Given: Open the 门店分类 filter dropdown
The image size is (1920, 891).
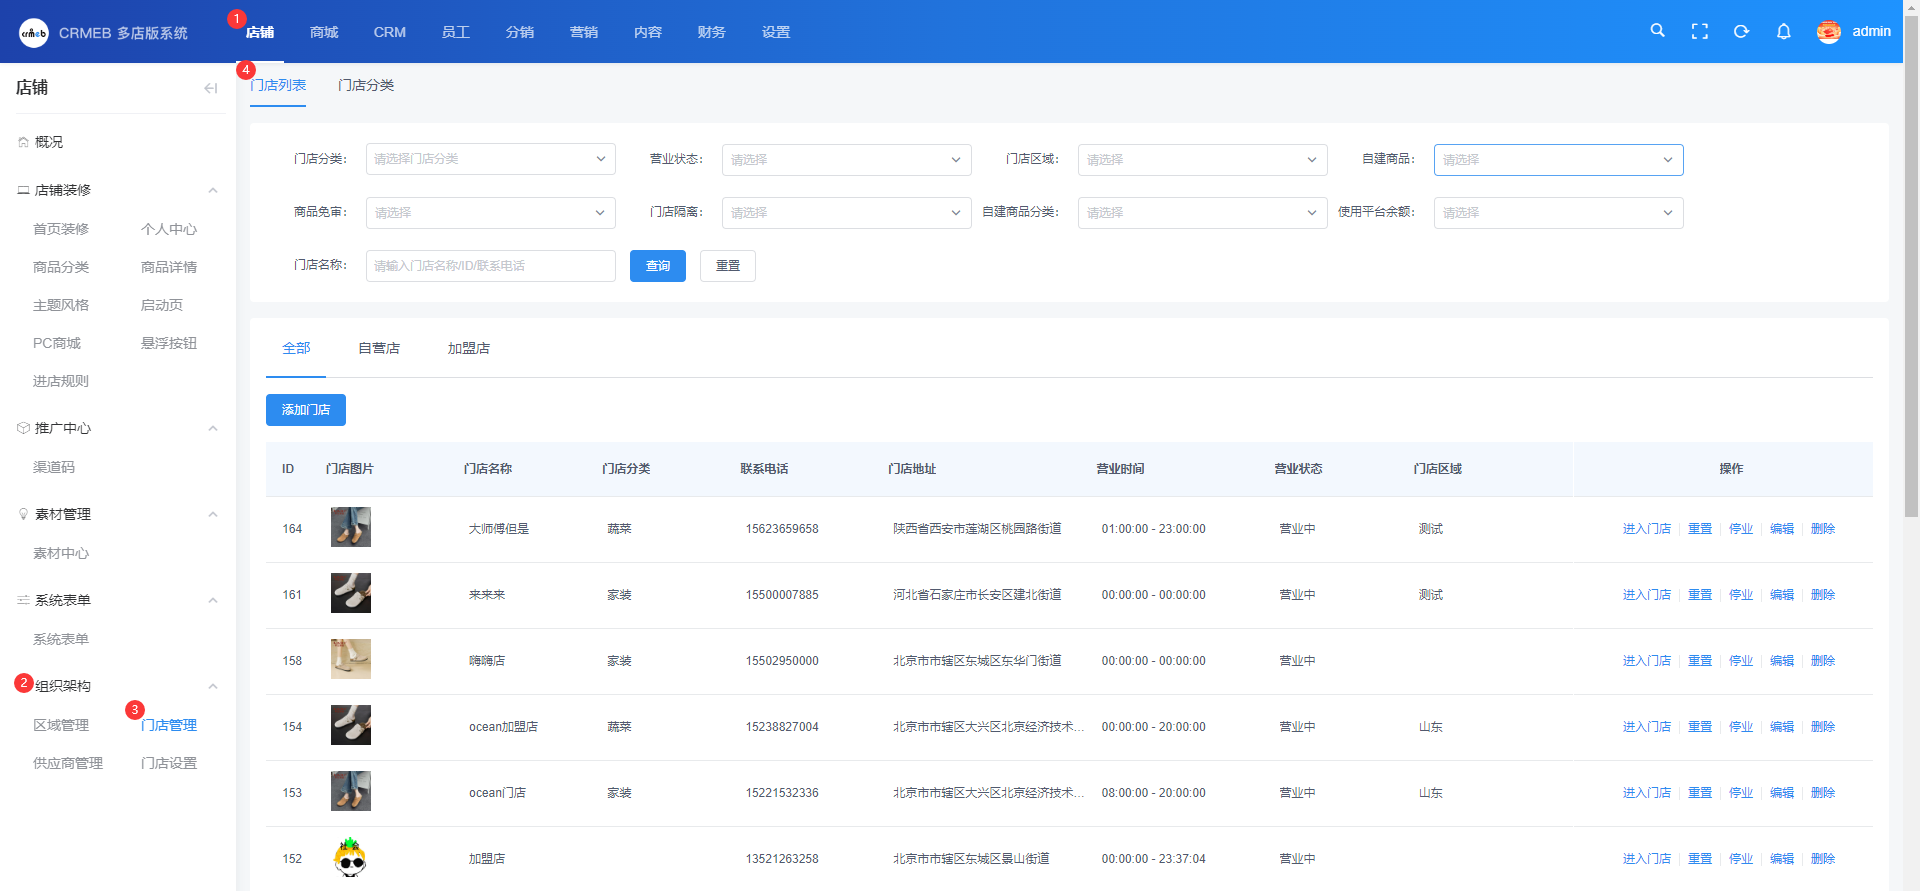Looking at the screenshot, I should click(490, 159).
